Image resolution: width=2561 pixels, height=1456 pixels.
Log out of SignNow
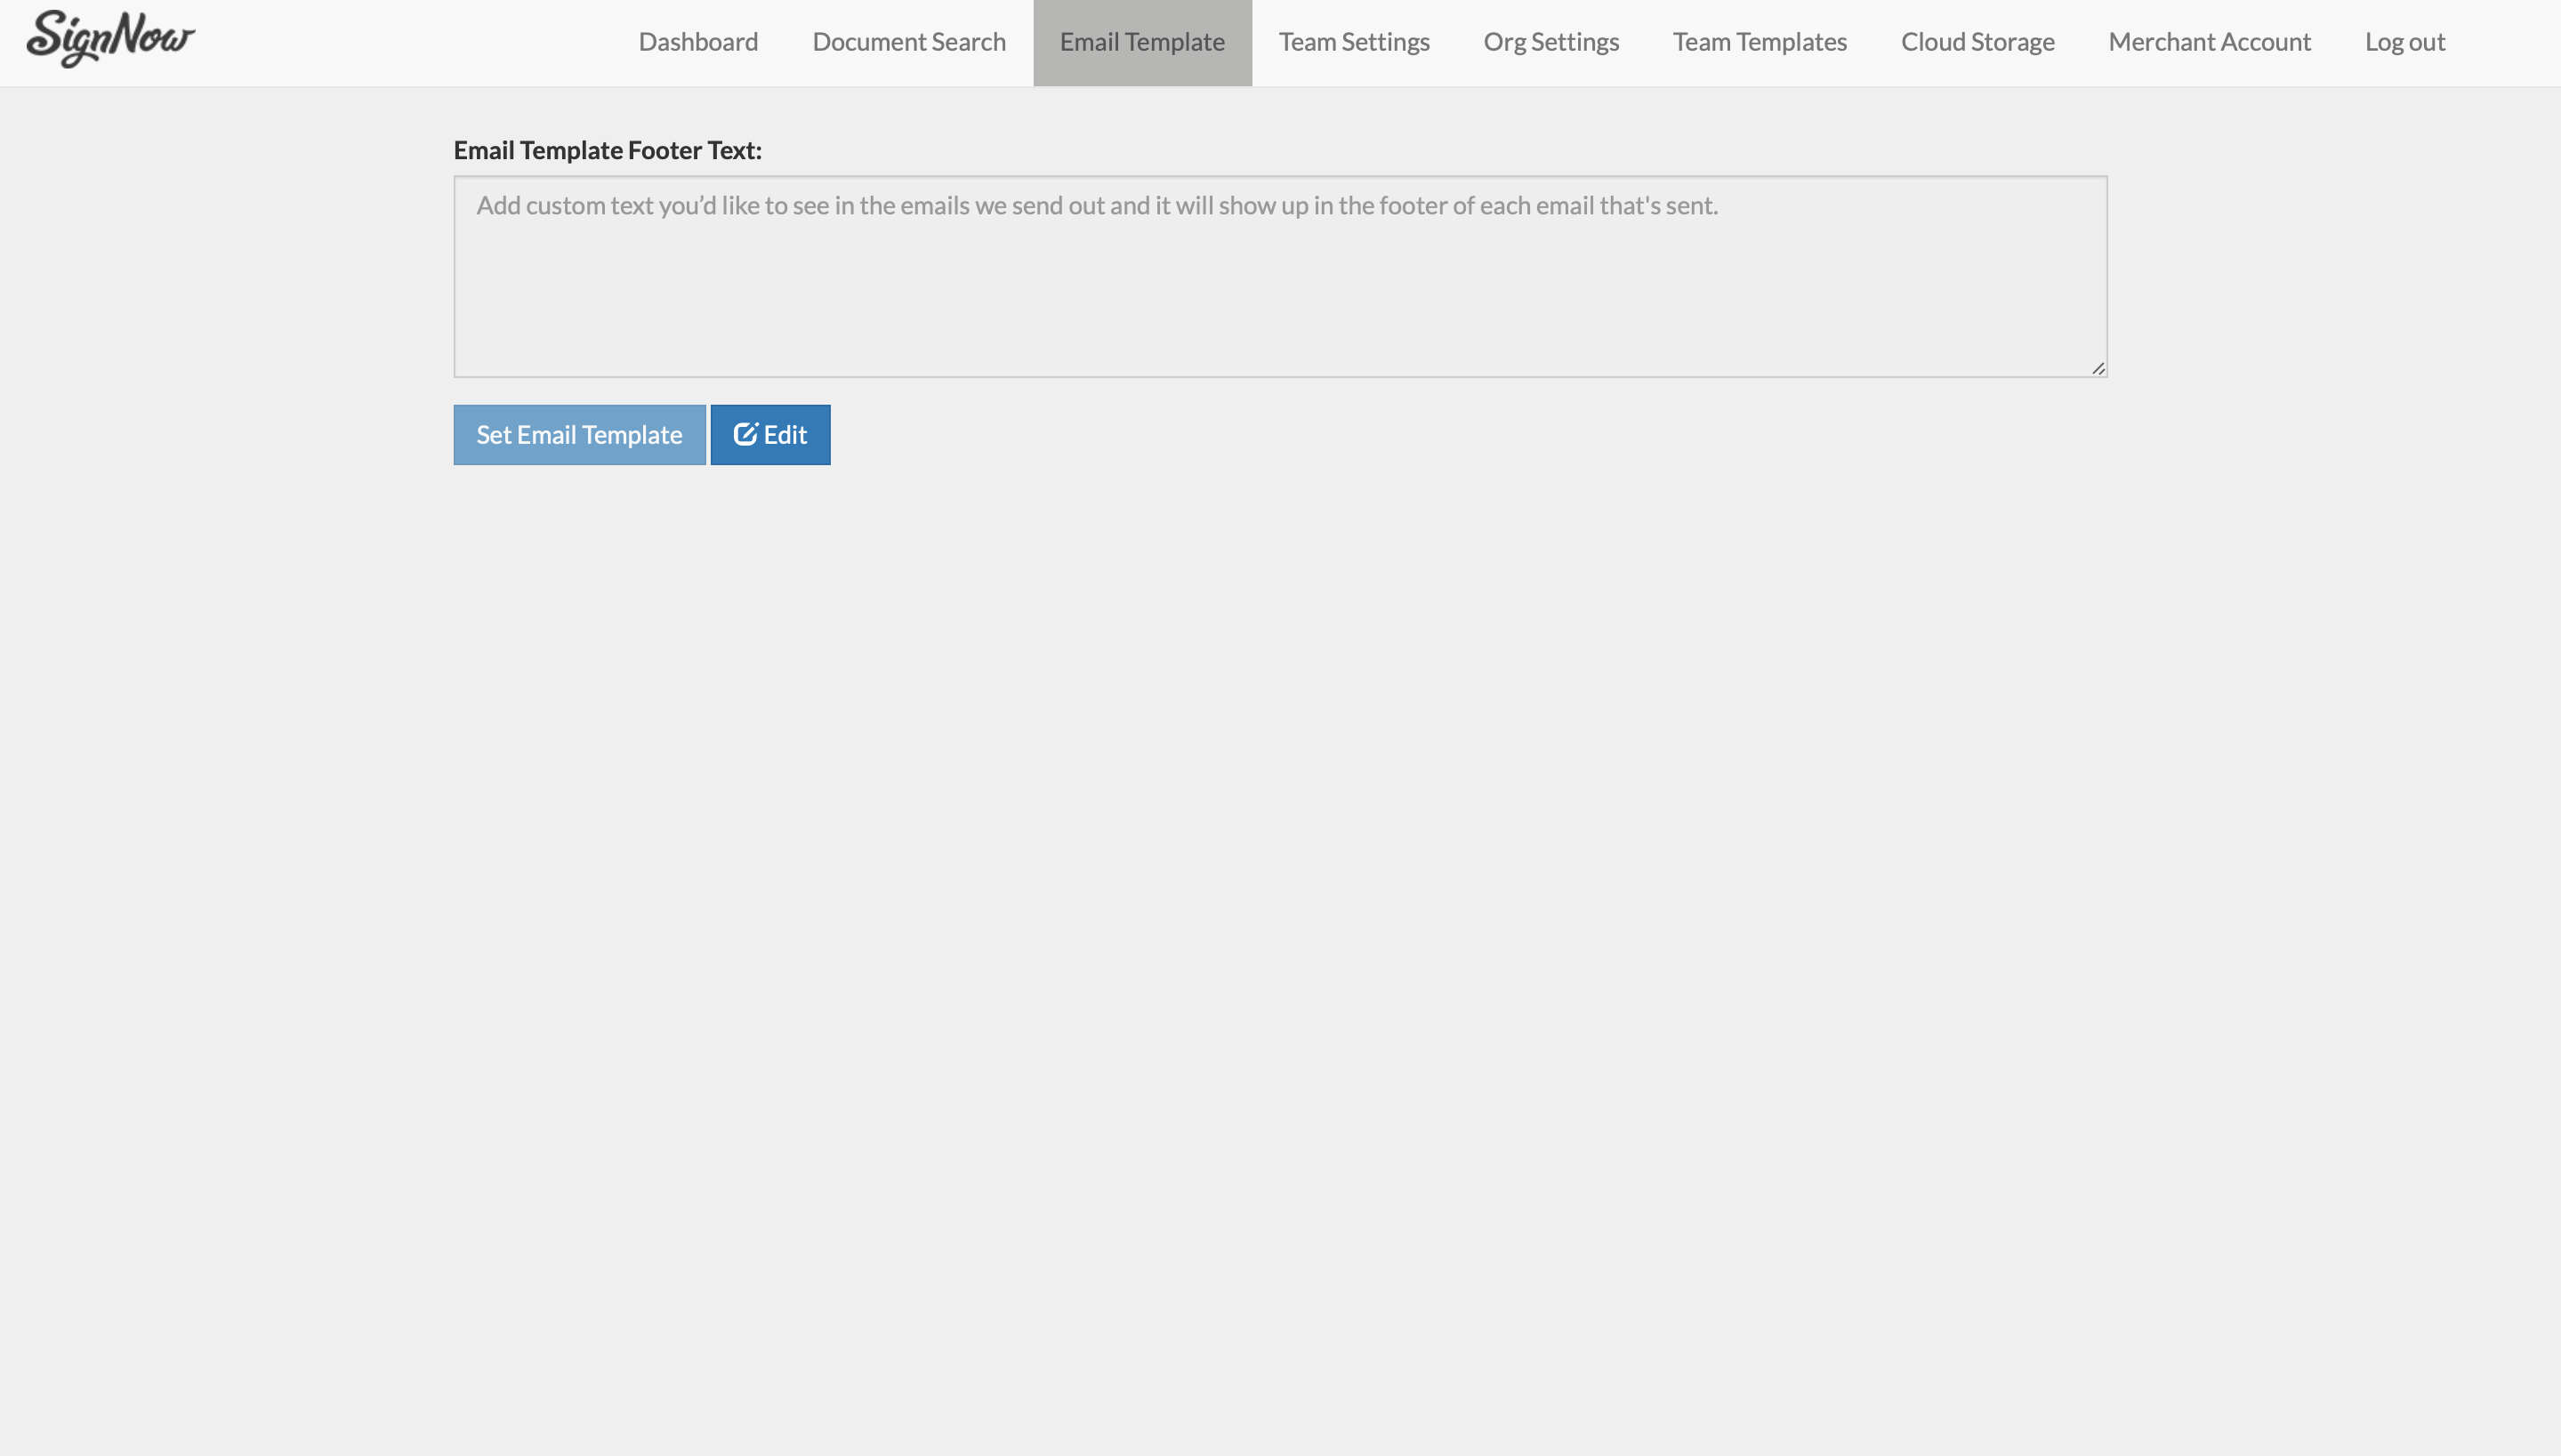pos(2404,42)
